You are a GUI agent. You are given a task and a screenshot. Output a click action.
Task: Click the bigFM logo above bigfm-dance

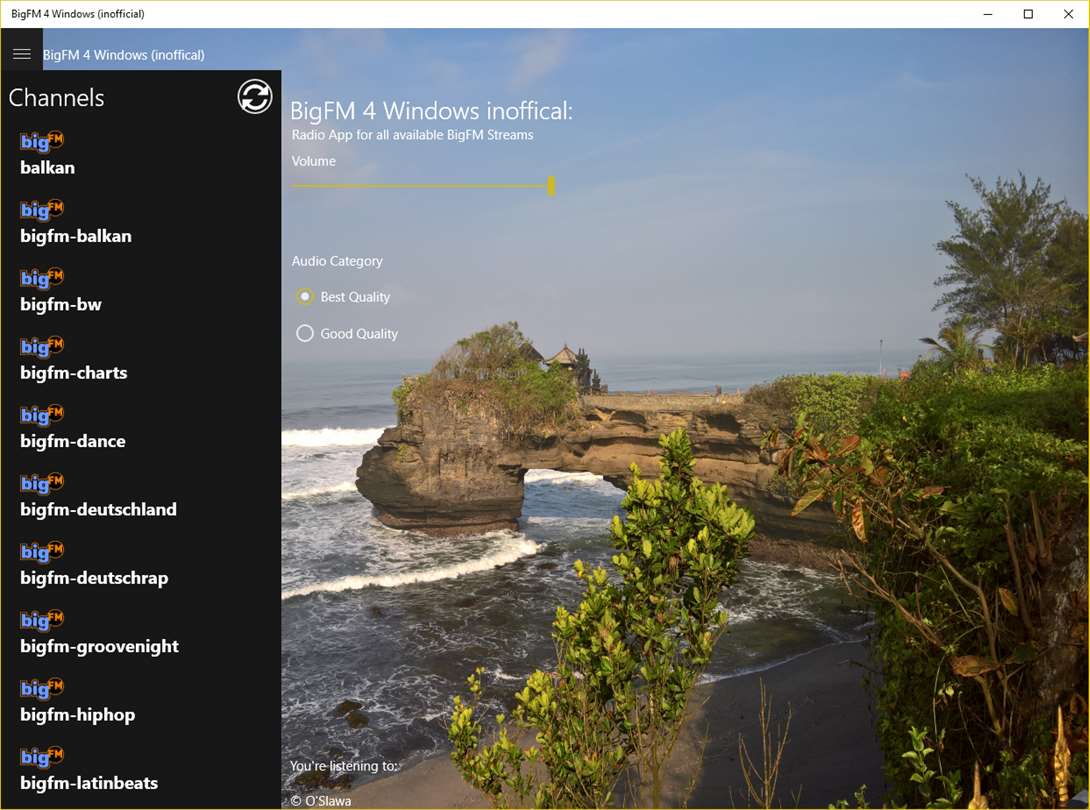click(42, 414)
